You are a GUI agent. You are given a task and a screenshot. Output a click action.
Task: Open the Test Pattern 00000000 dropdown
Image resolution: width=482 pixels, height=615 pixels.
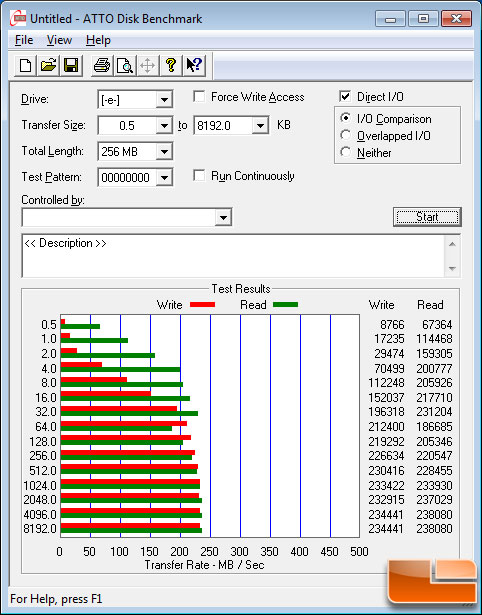point(164,178)
